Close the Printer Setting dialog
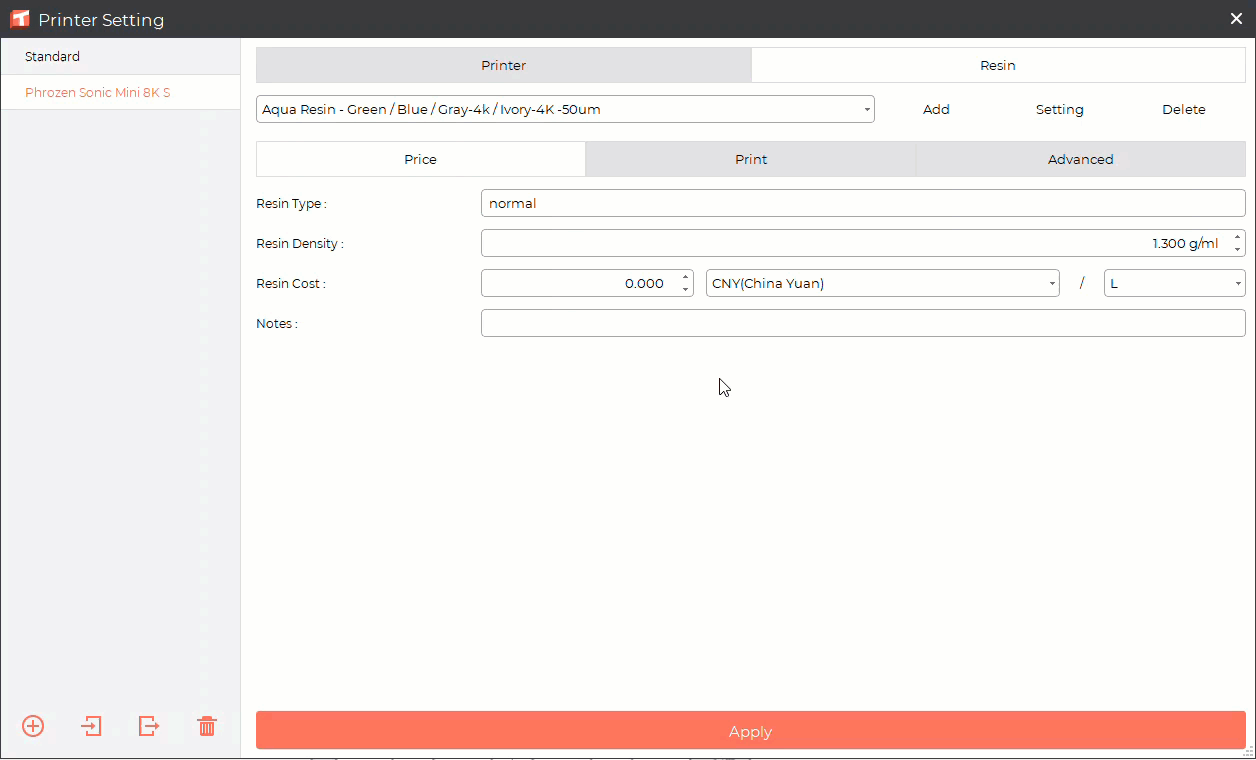This screenshot has height=760, width=1256. 1236,19
